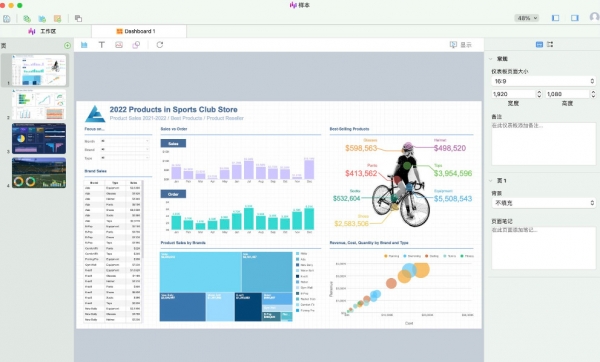Click the $2,583,506 Shoes value

[351, 223]
